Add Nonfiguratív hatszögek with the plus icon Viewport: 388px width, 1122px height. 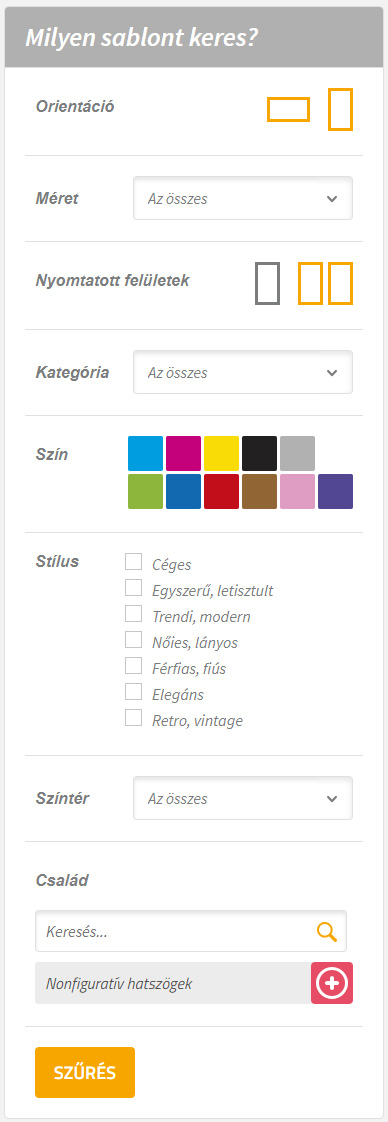(332, 983)
